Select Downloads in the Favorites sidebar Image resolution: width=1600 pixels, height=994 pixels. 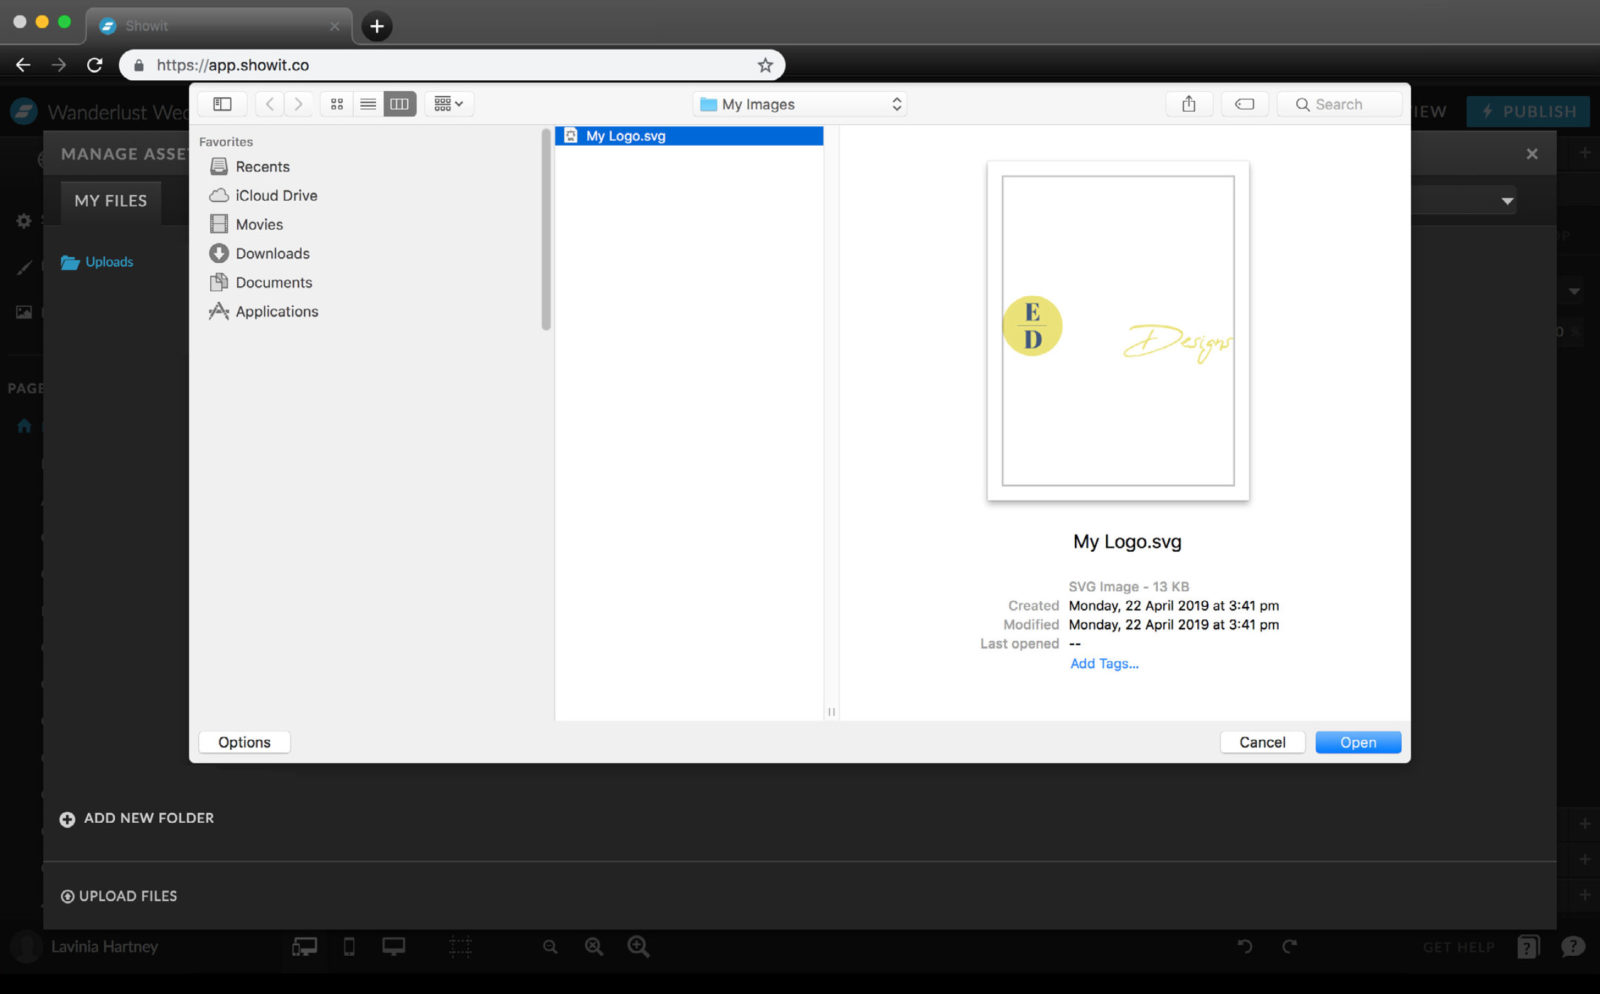[x=271, y=253]
